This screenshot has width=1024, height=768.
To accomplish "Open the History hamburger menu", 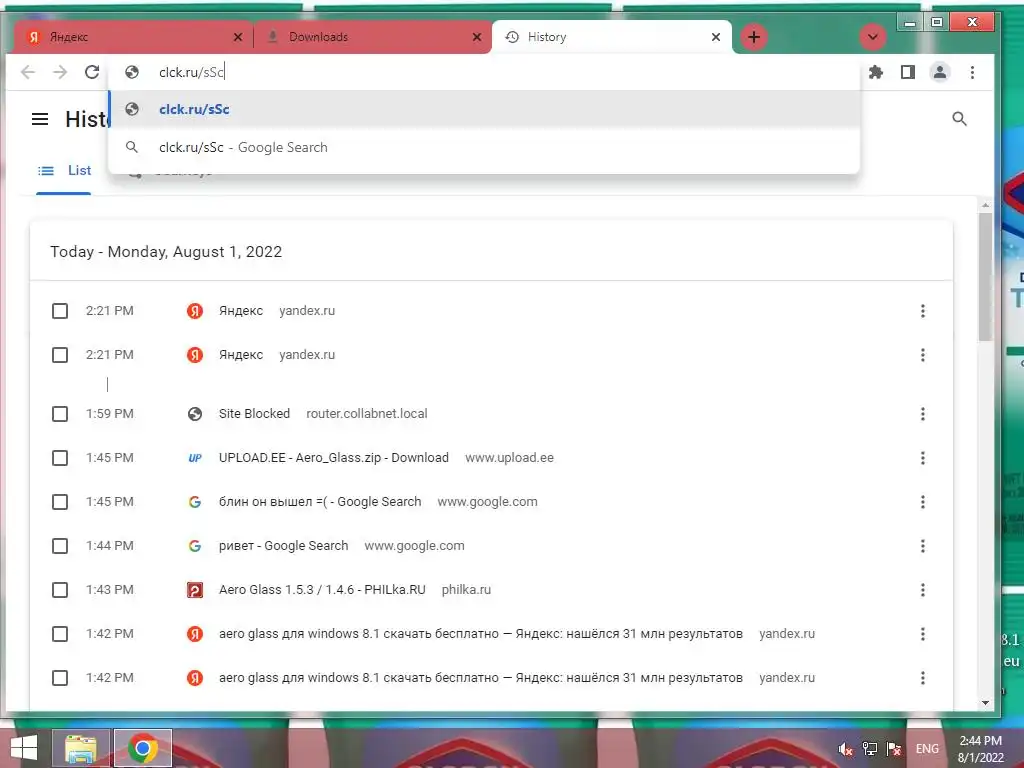I will (40, 119).
